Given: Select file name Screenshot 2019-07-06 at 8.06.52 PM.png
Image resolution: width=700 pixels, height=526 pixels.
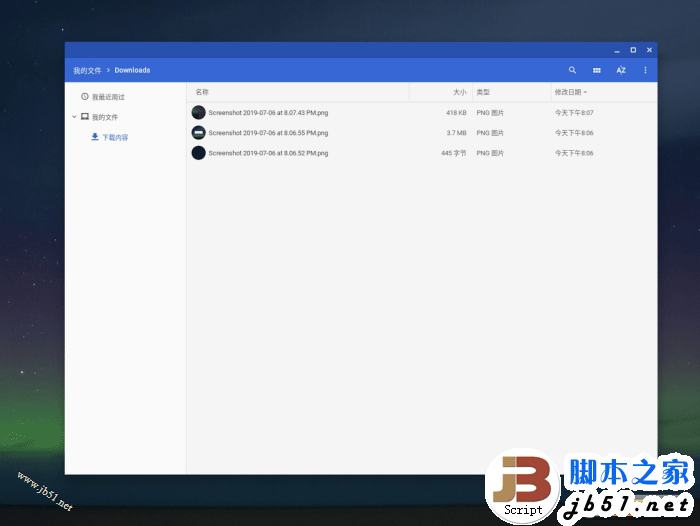Looking at the screenshot, I should [268, 153].
